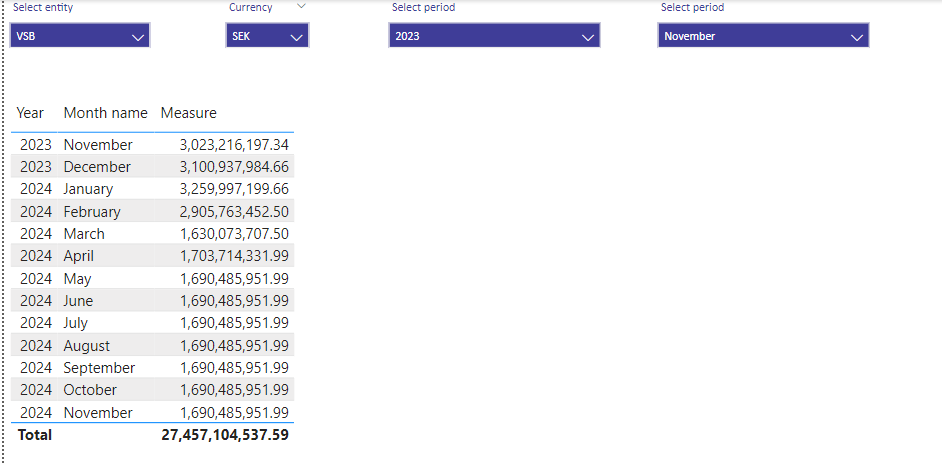Sort by Measure column header
The width and height of the screenshot is (942, 464).
coord(189,113)
